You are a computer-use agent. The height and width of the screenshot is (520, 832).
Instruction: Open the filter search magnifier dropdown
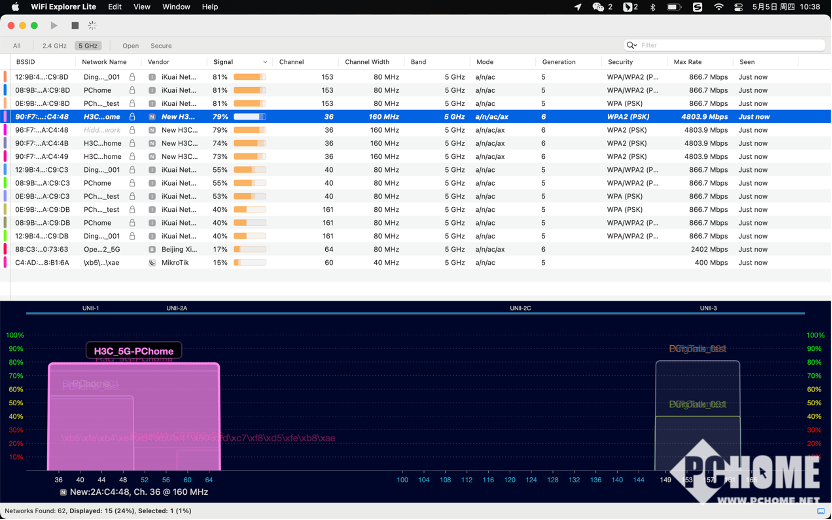tap(631, 45)
